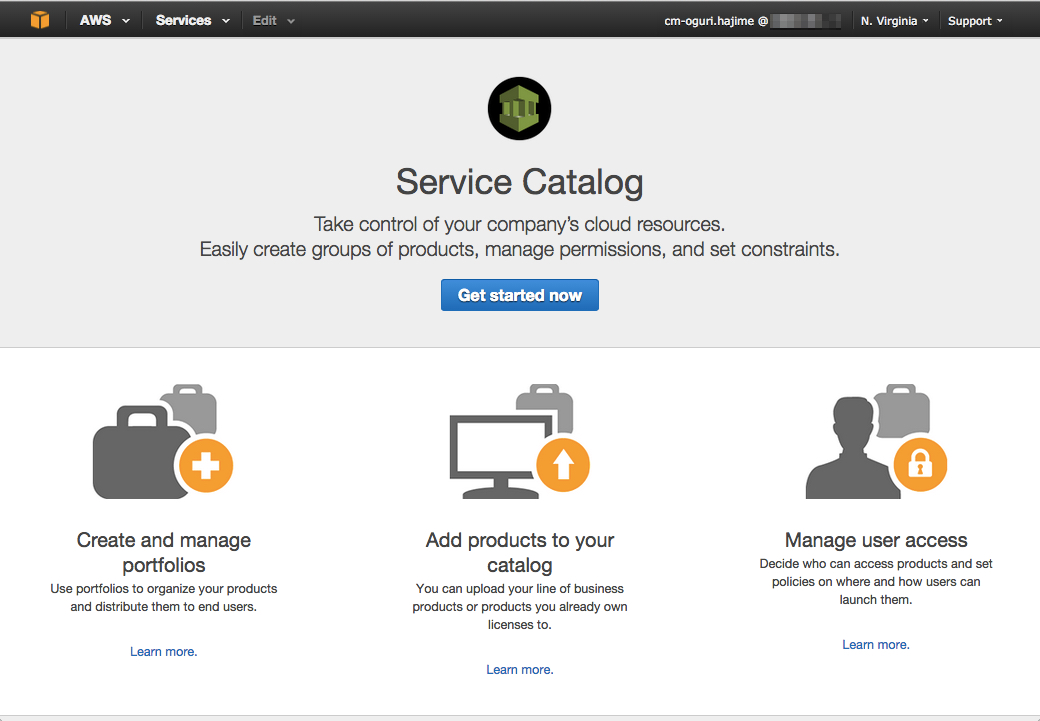Click Learn more under Add products to your catalog
The width and height of the screenshot is (1040, 721).
[x=519, y=669]
